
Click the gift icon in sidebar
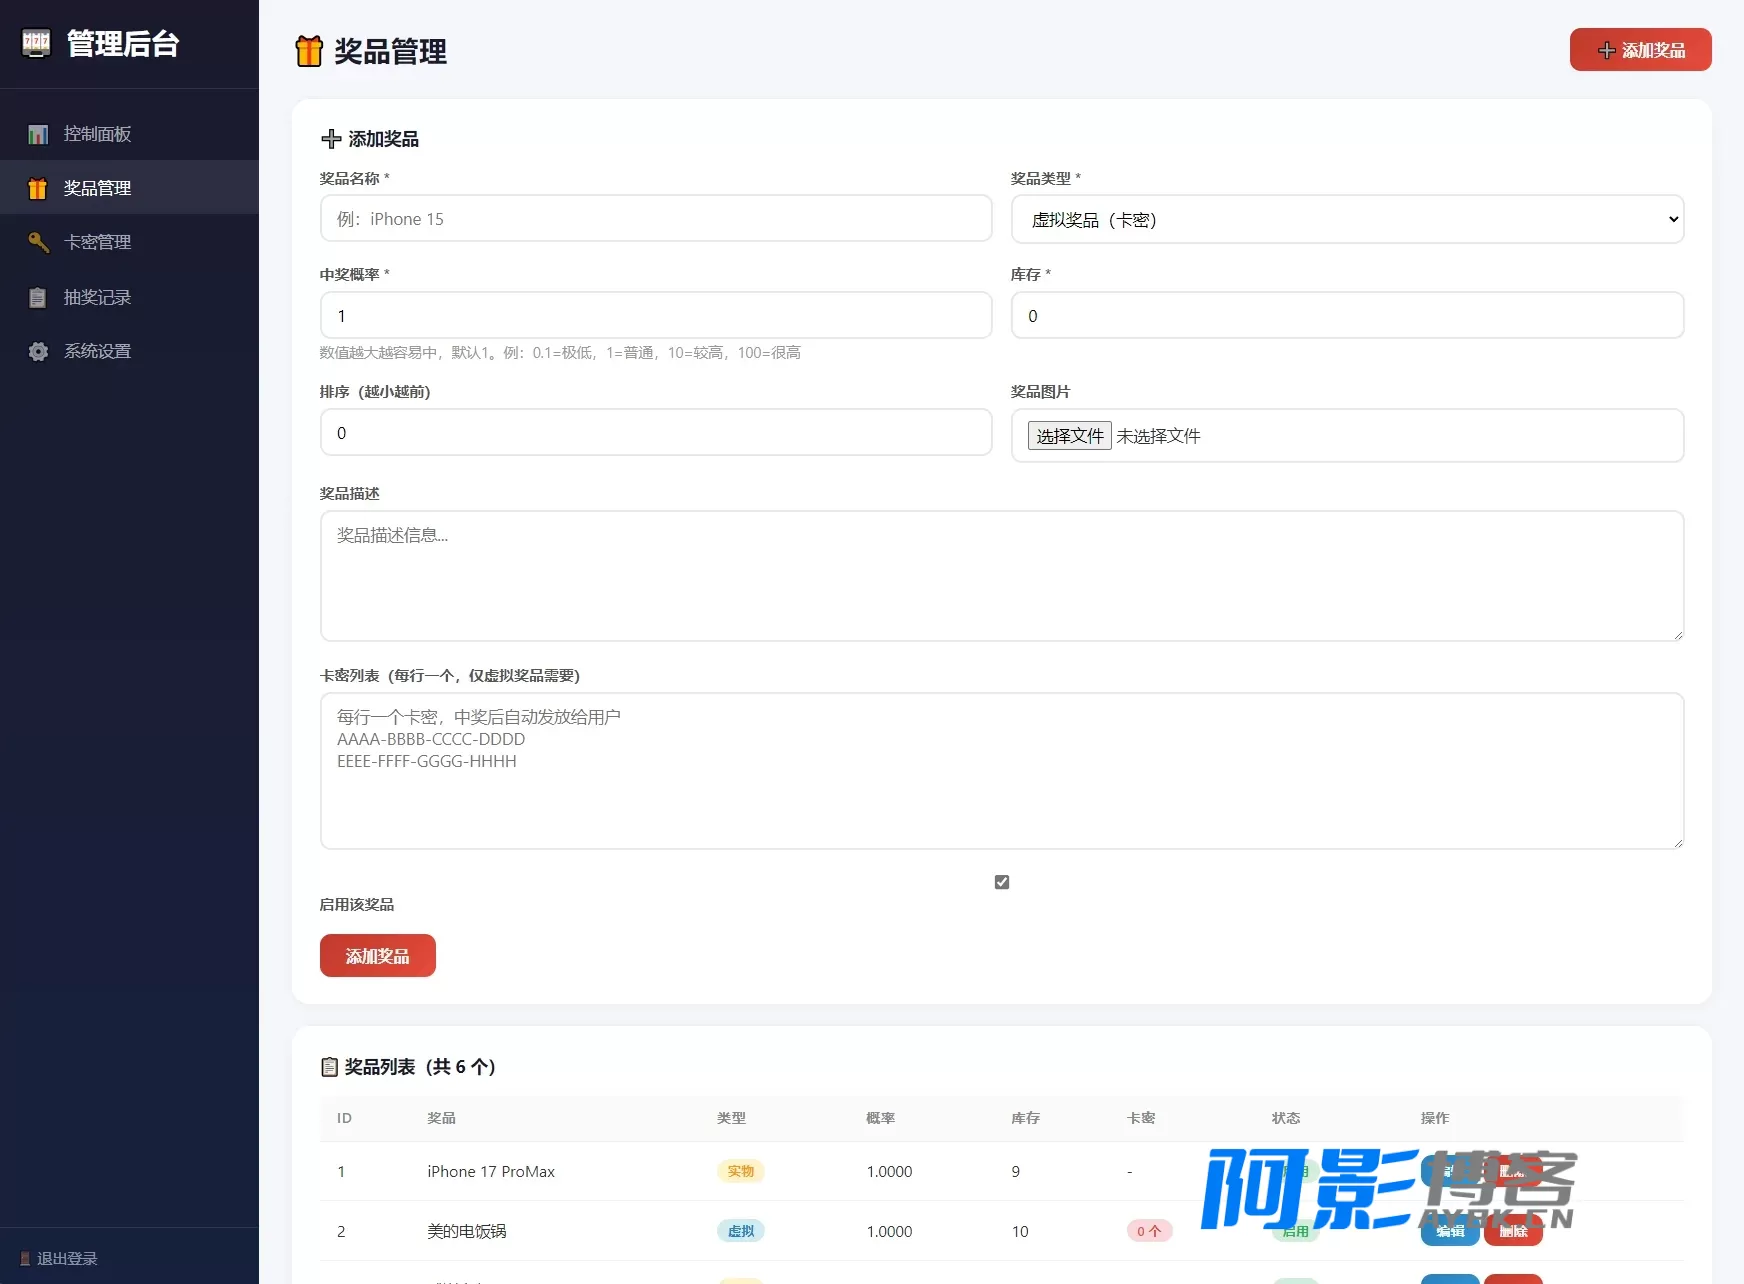pyautogui.click(x=38, y=188)
